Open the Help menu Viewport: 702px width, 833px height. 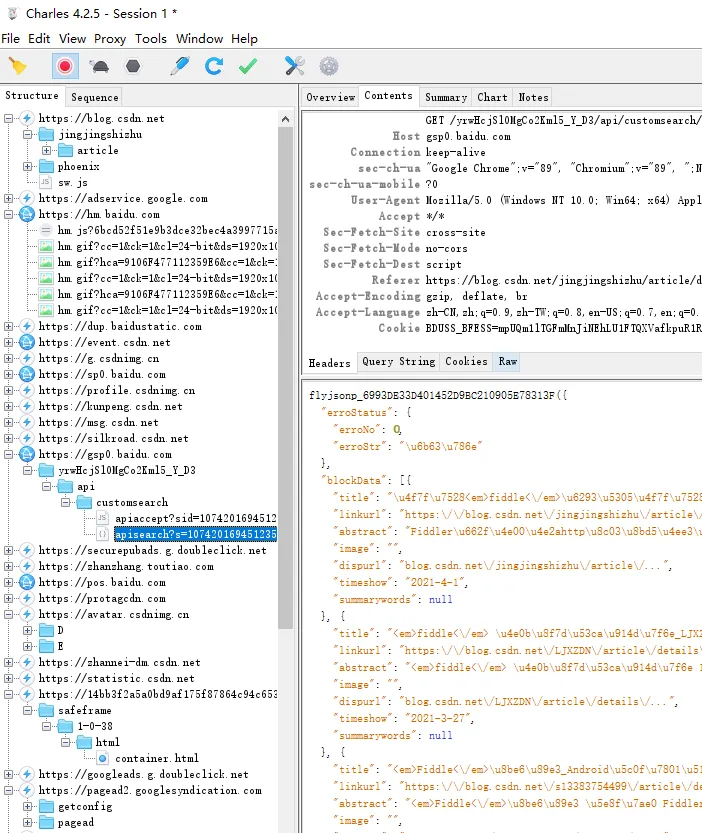(x=244, y=39)
